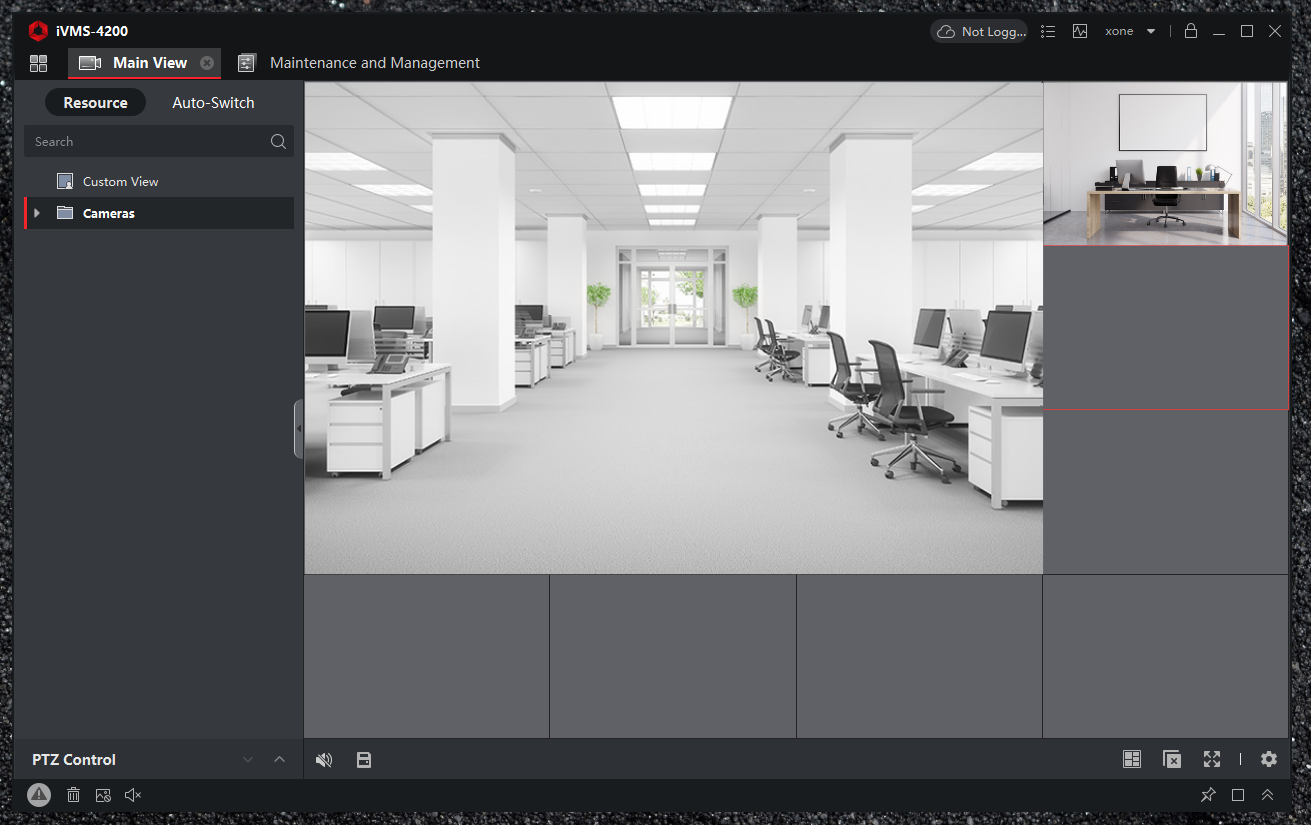Maximize the alarm panel square icon
The height and width of the screenshot is (825, 1311).
coord(1238,795)
